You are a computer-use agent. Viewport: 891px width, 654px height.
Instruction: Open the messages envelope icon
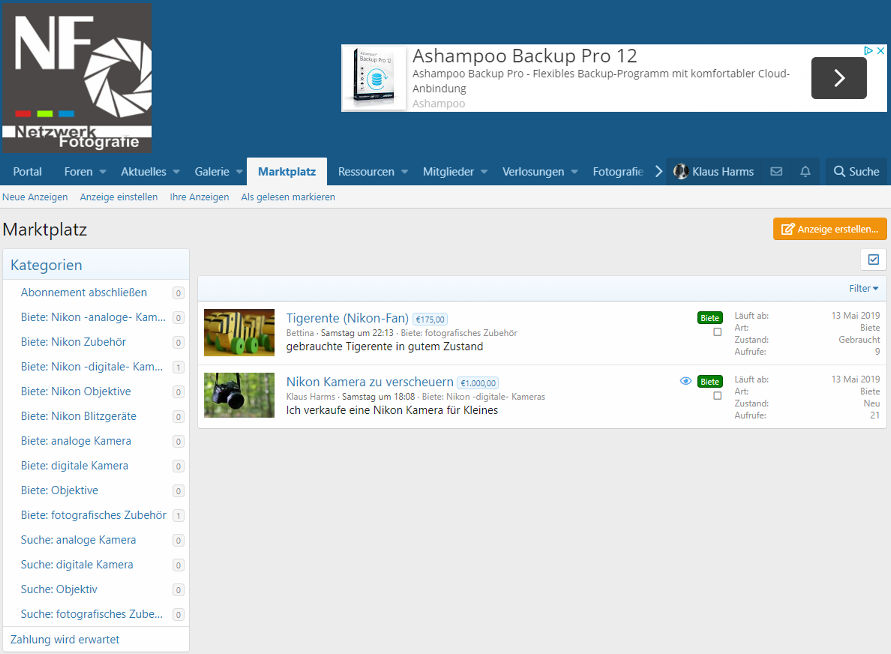[x=776, y=172]
